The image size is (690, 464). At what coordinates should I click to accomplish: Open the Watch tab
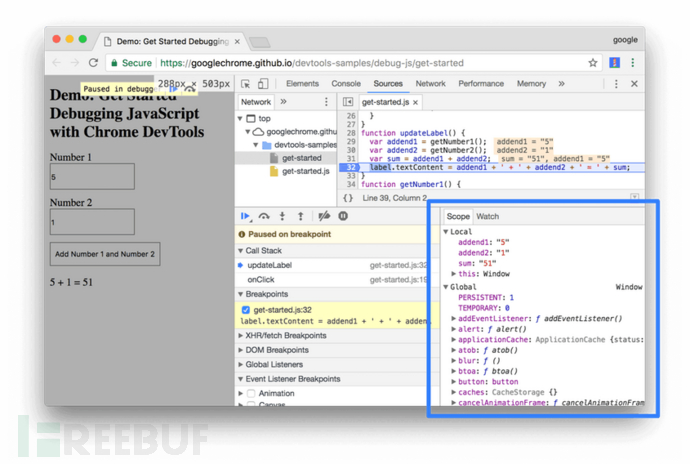(x=487, y=217)
